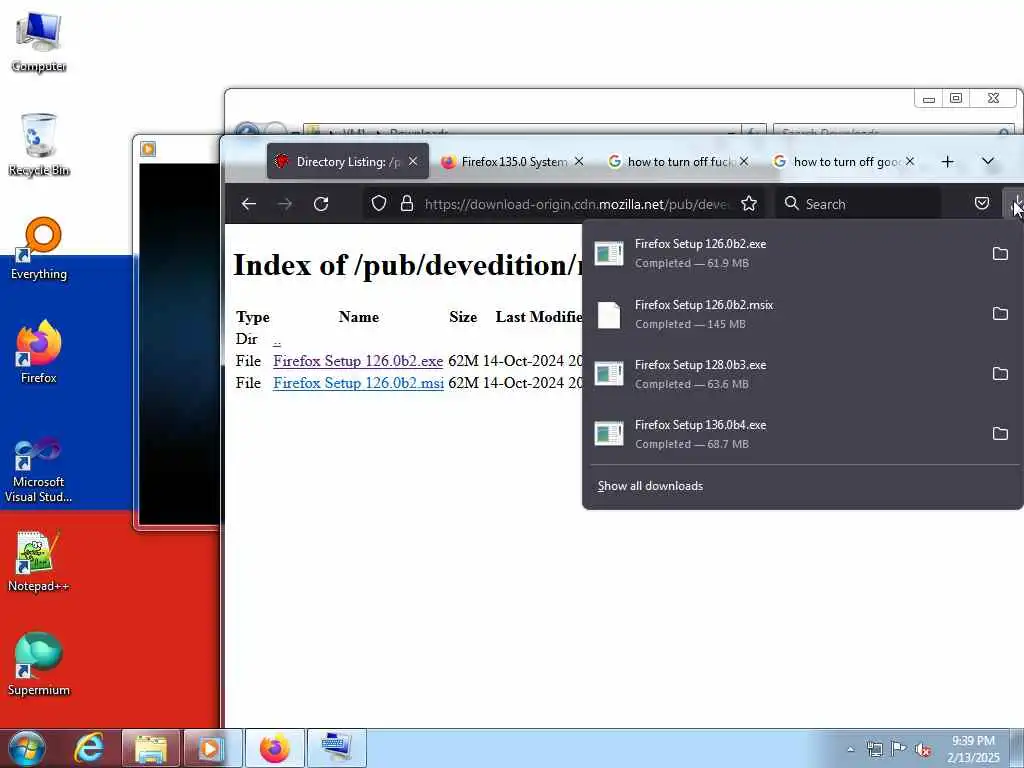Show folder for Firefox Setup 126.0b2.exe download

(1000, 253)
